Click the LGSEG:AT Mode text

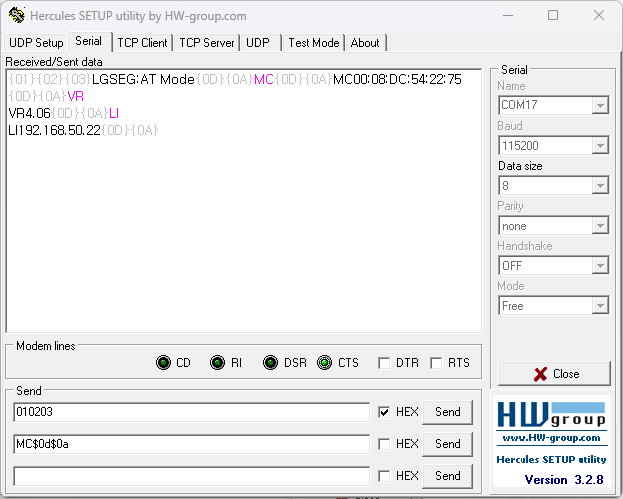coord(143,79)
